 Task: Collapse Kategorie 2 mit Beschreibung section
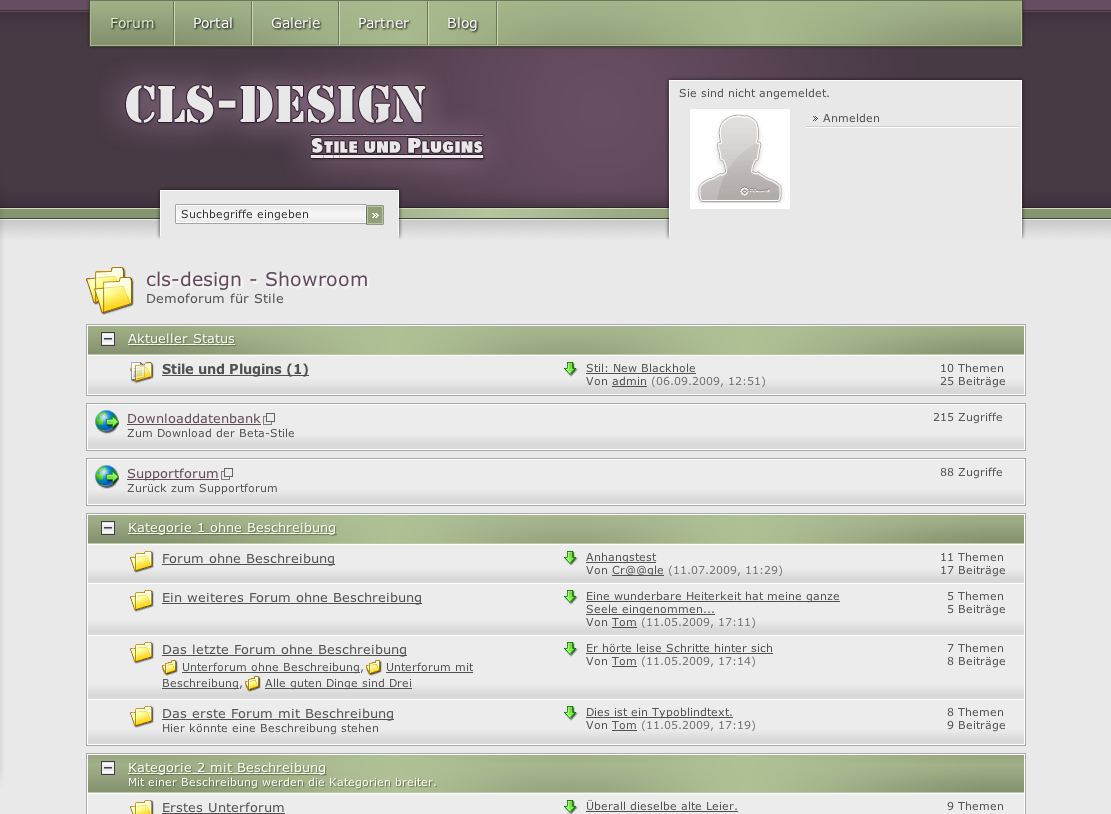click(x=108, y=768)
